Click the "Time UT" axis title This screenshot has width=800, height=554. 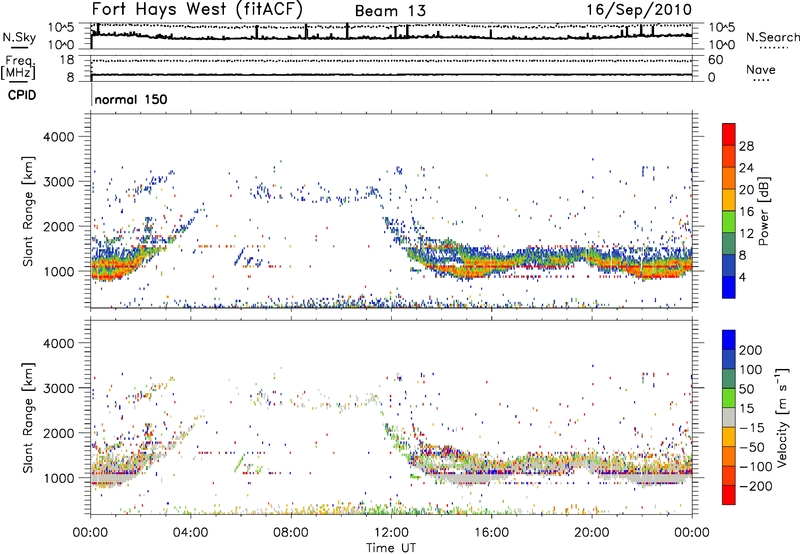391,548
